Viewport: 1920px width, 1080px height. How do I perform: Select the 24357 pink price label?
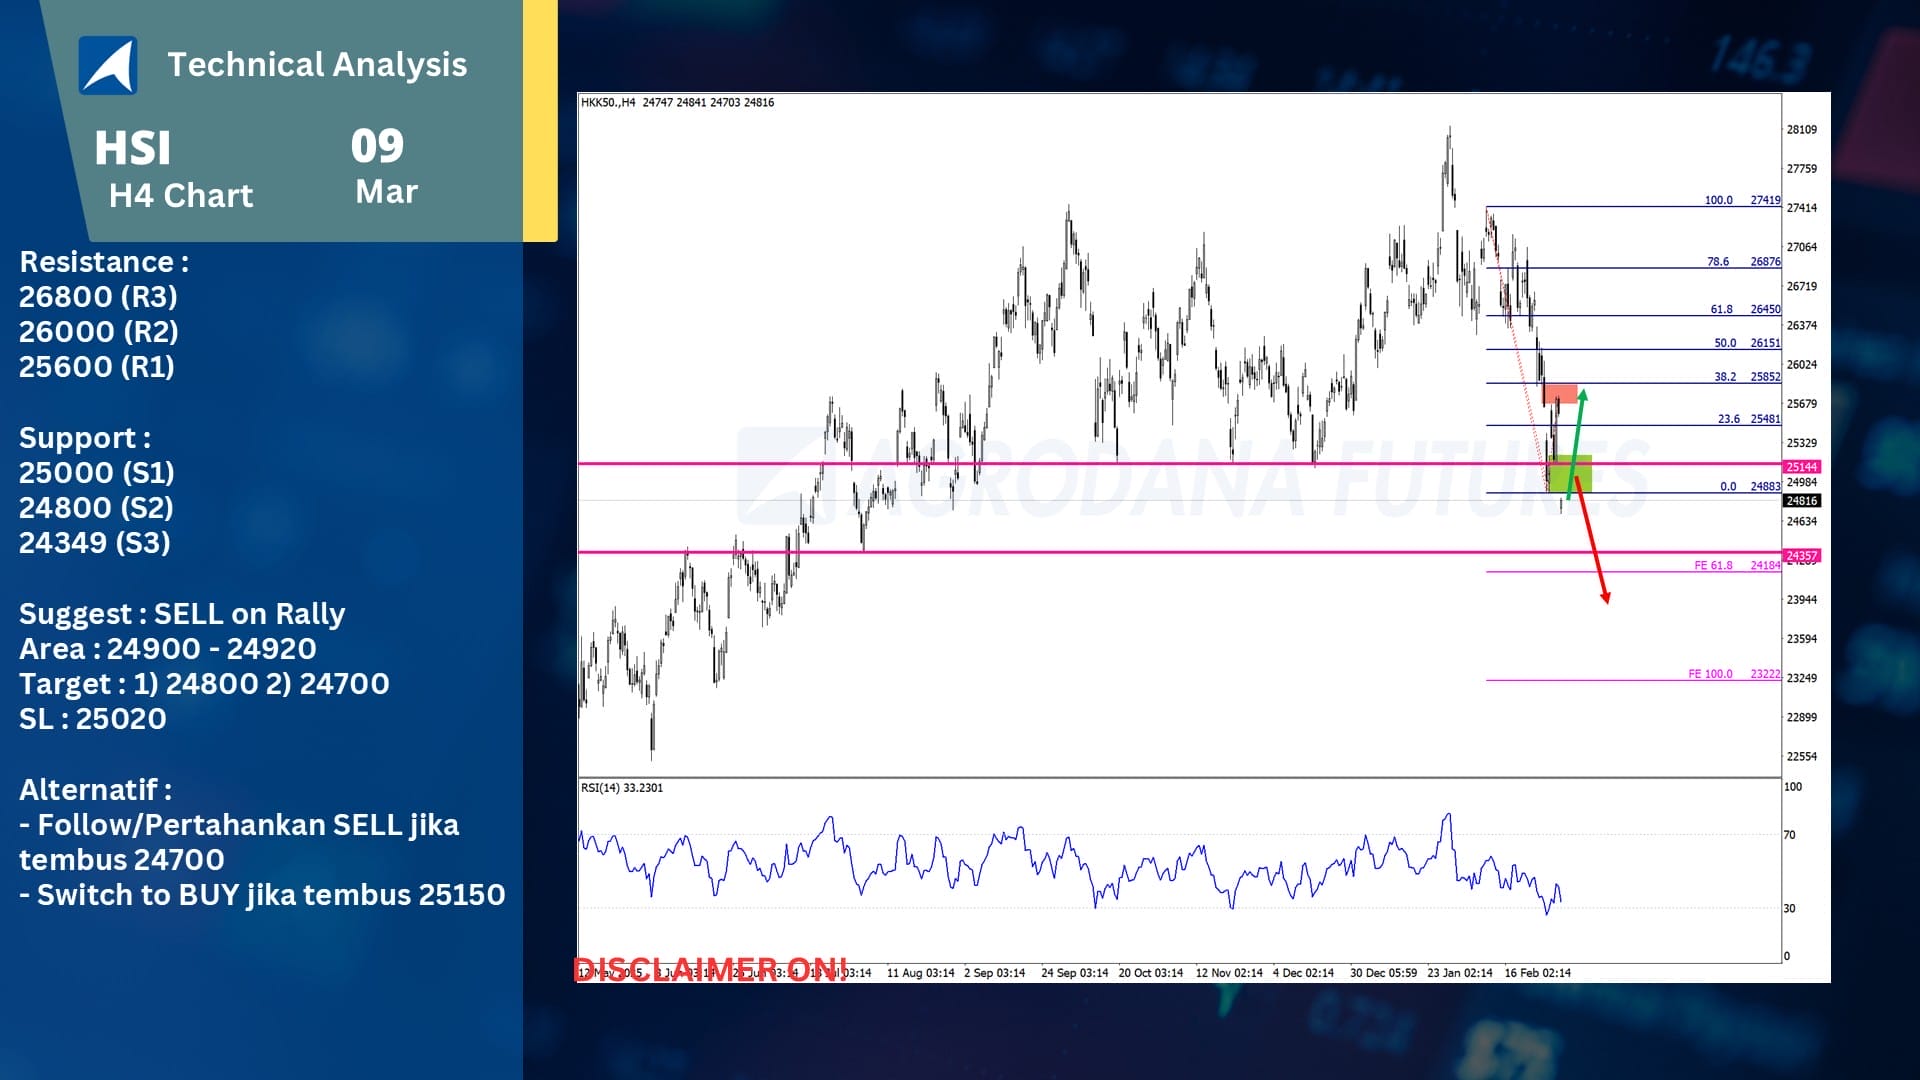click(1802, 555)
